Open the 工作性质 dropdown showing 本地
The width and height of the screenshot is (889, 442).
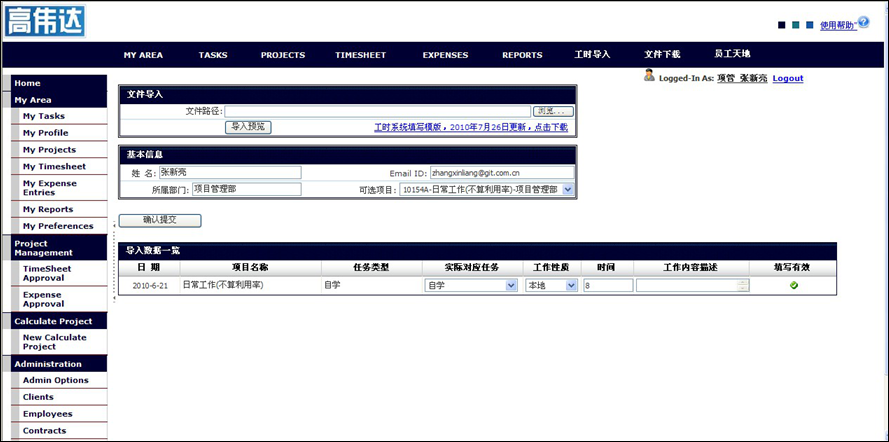[571, 285]
